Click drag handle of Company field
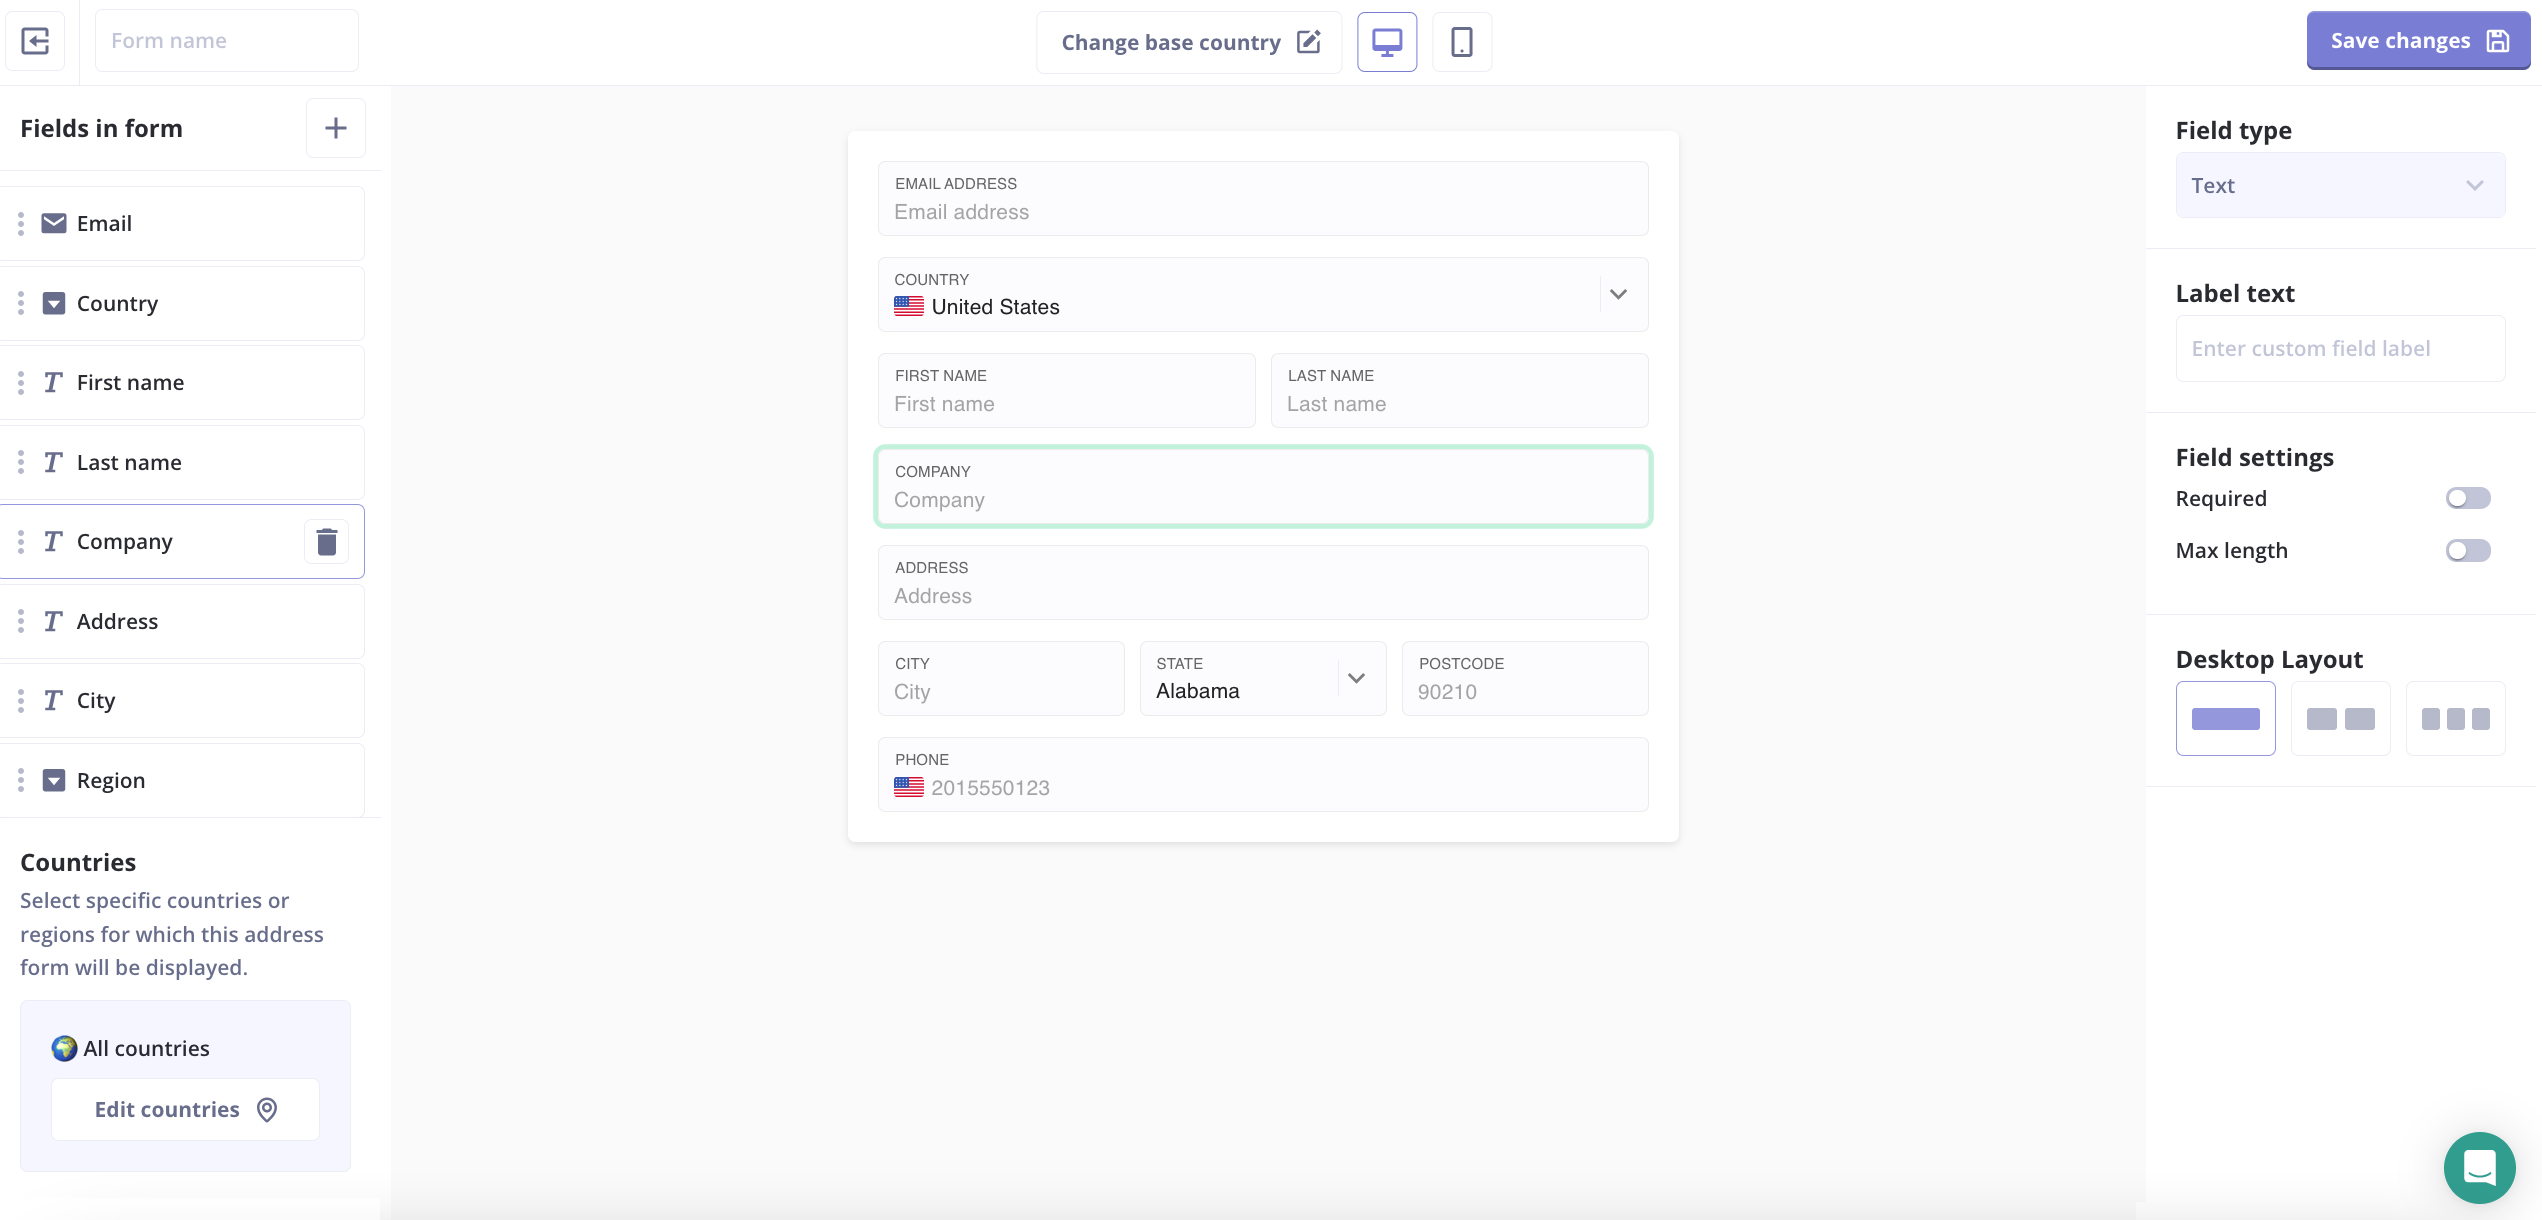The height and width of the screenshot is (1220, 2542). pyautogui.click(x=21, y=542)
